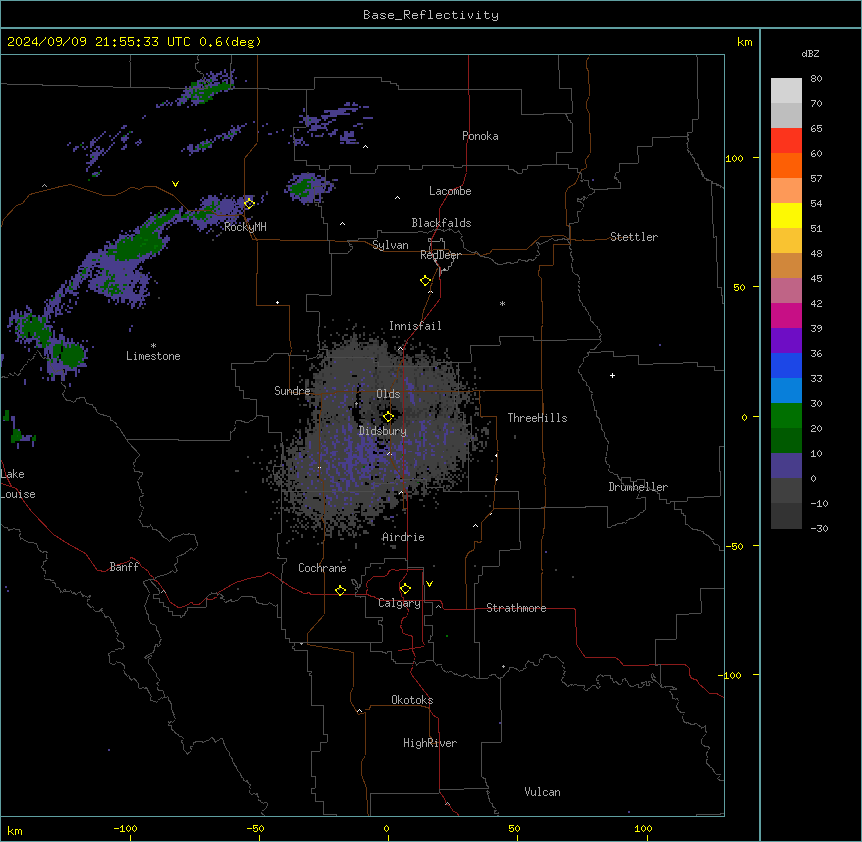Pick the dark green 20 dBZ legend color
This screenshot has height=842, width=862.
click(x=786, y=440)
